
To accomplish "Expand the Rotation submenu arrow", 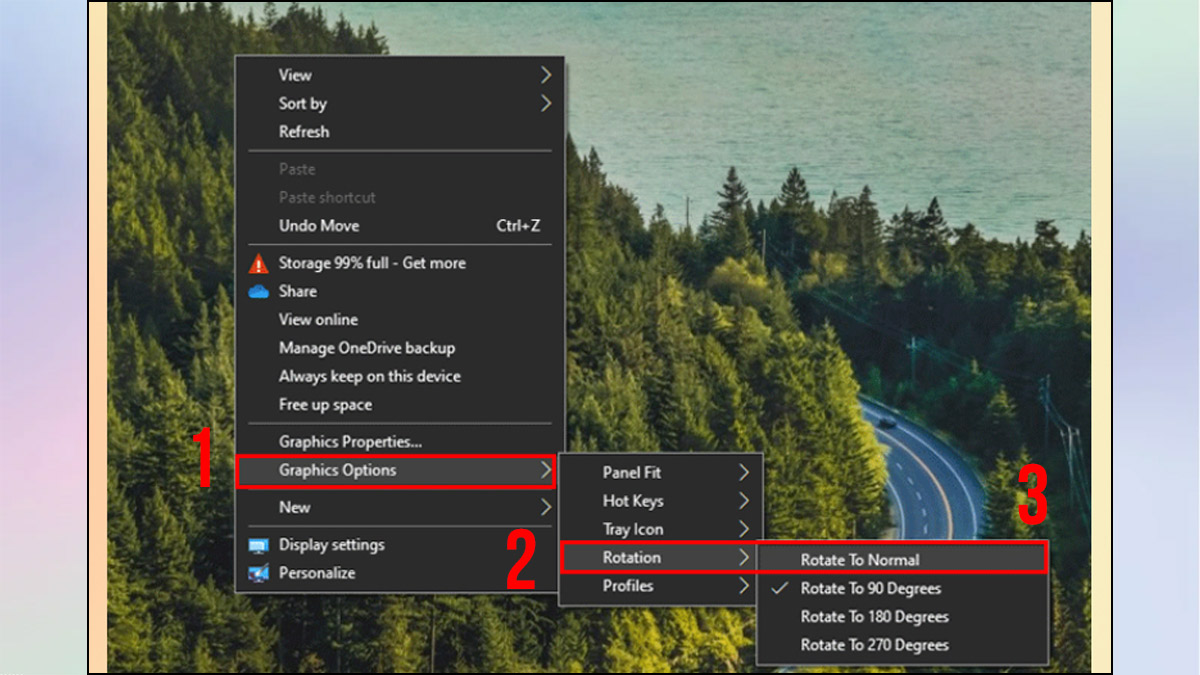I will pyautogui.click(x=744, y=557).
